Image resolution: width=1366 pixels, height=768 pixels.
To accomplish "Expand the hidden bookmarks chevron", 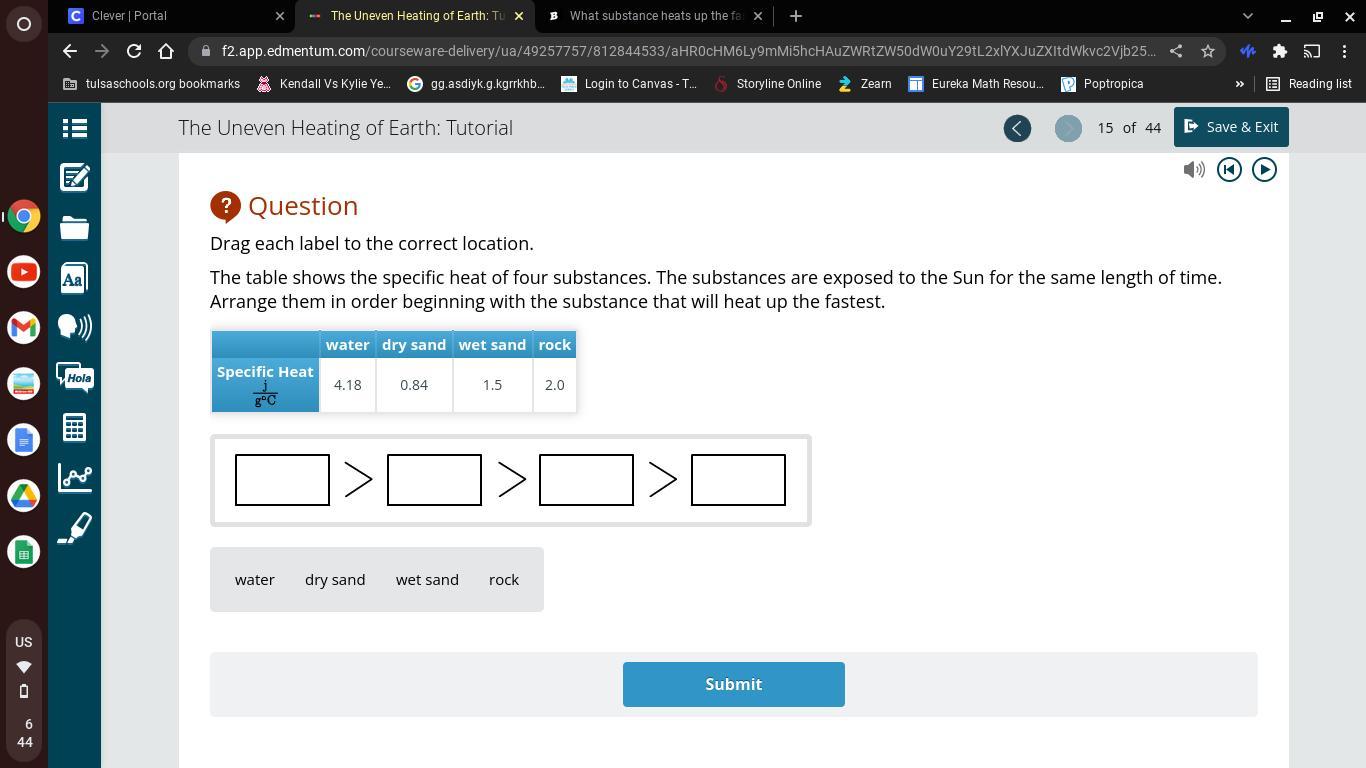I will click(1240, 84).
